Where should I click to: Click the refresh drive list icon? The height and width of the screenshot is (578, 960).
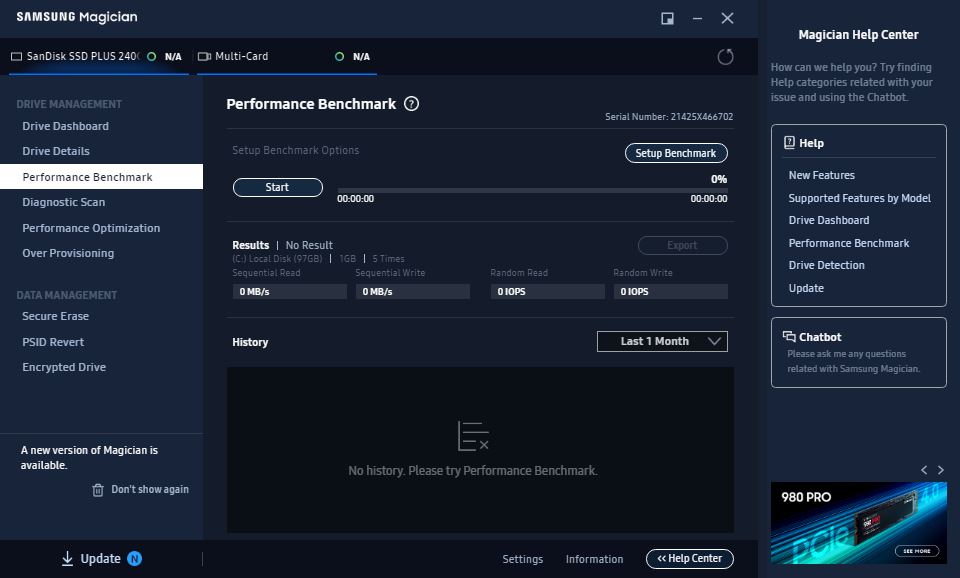click(x=725, y=57)
